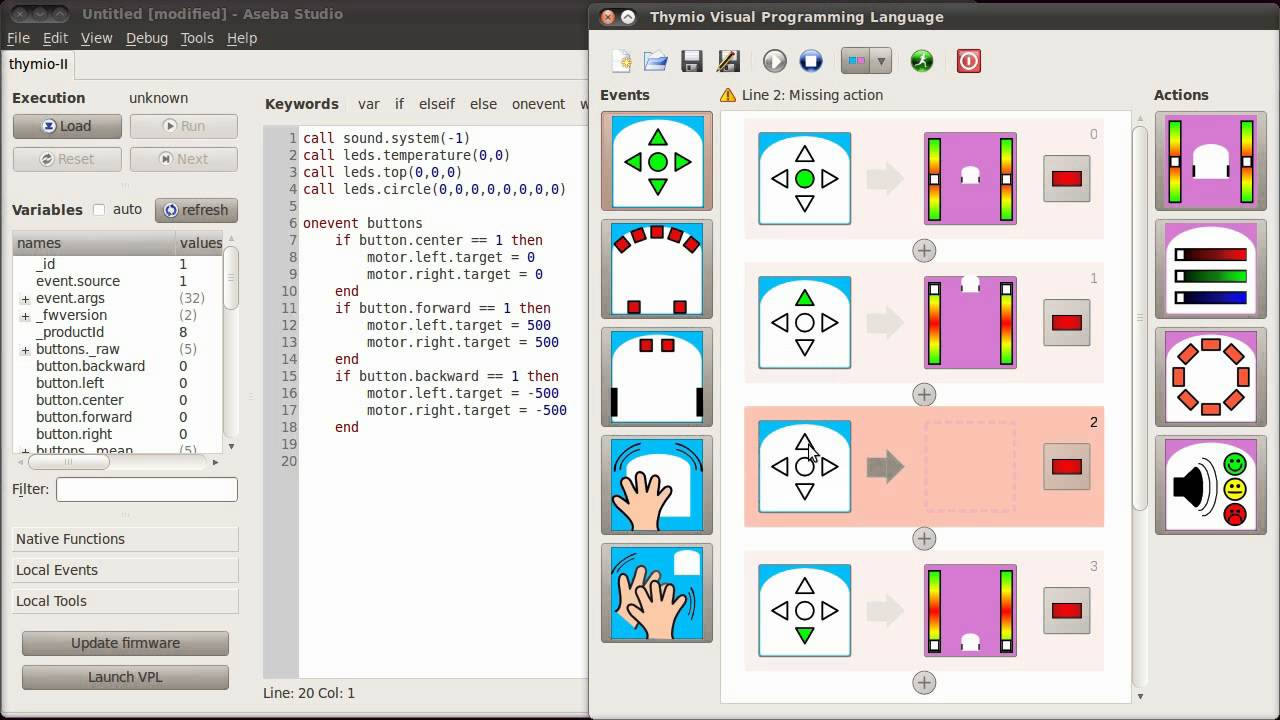
Task: Toggle the down arrow in line 3 event
Action: point(805,636)
